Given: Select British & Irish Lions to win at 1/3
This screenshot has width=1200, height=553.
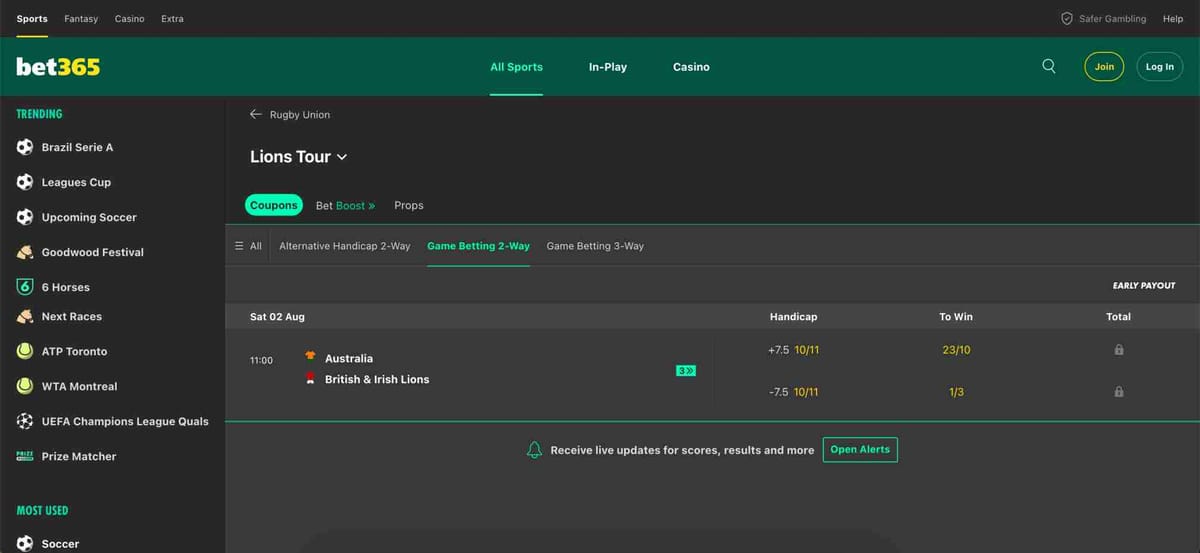Looking at the screenshot, I should [956, 392].
